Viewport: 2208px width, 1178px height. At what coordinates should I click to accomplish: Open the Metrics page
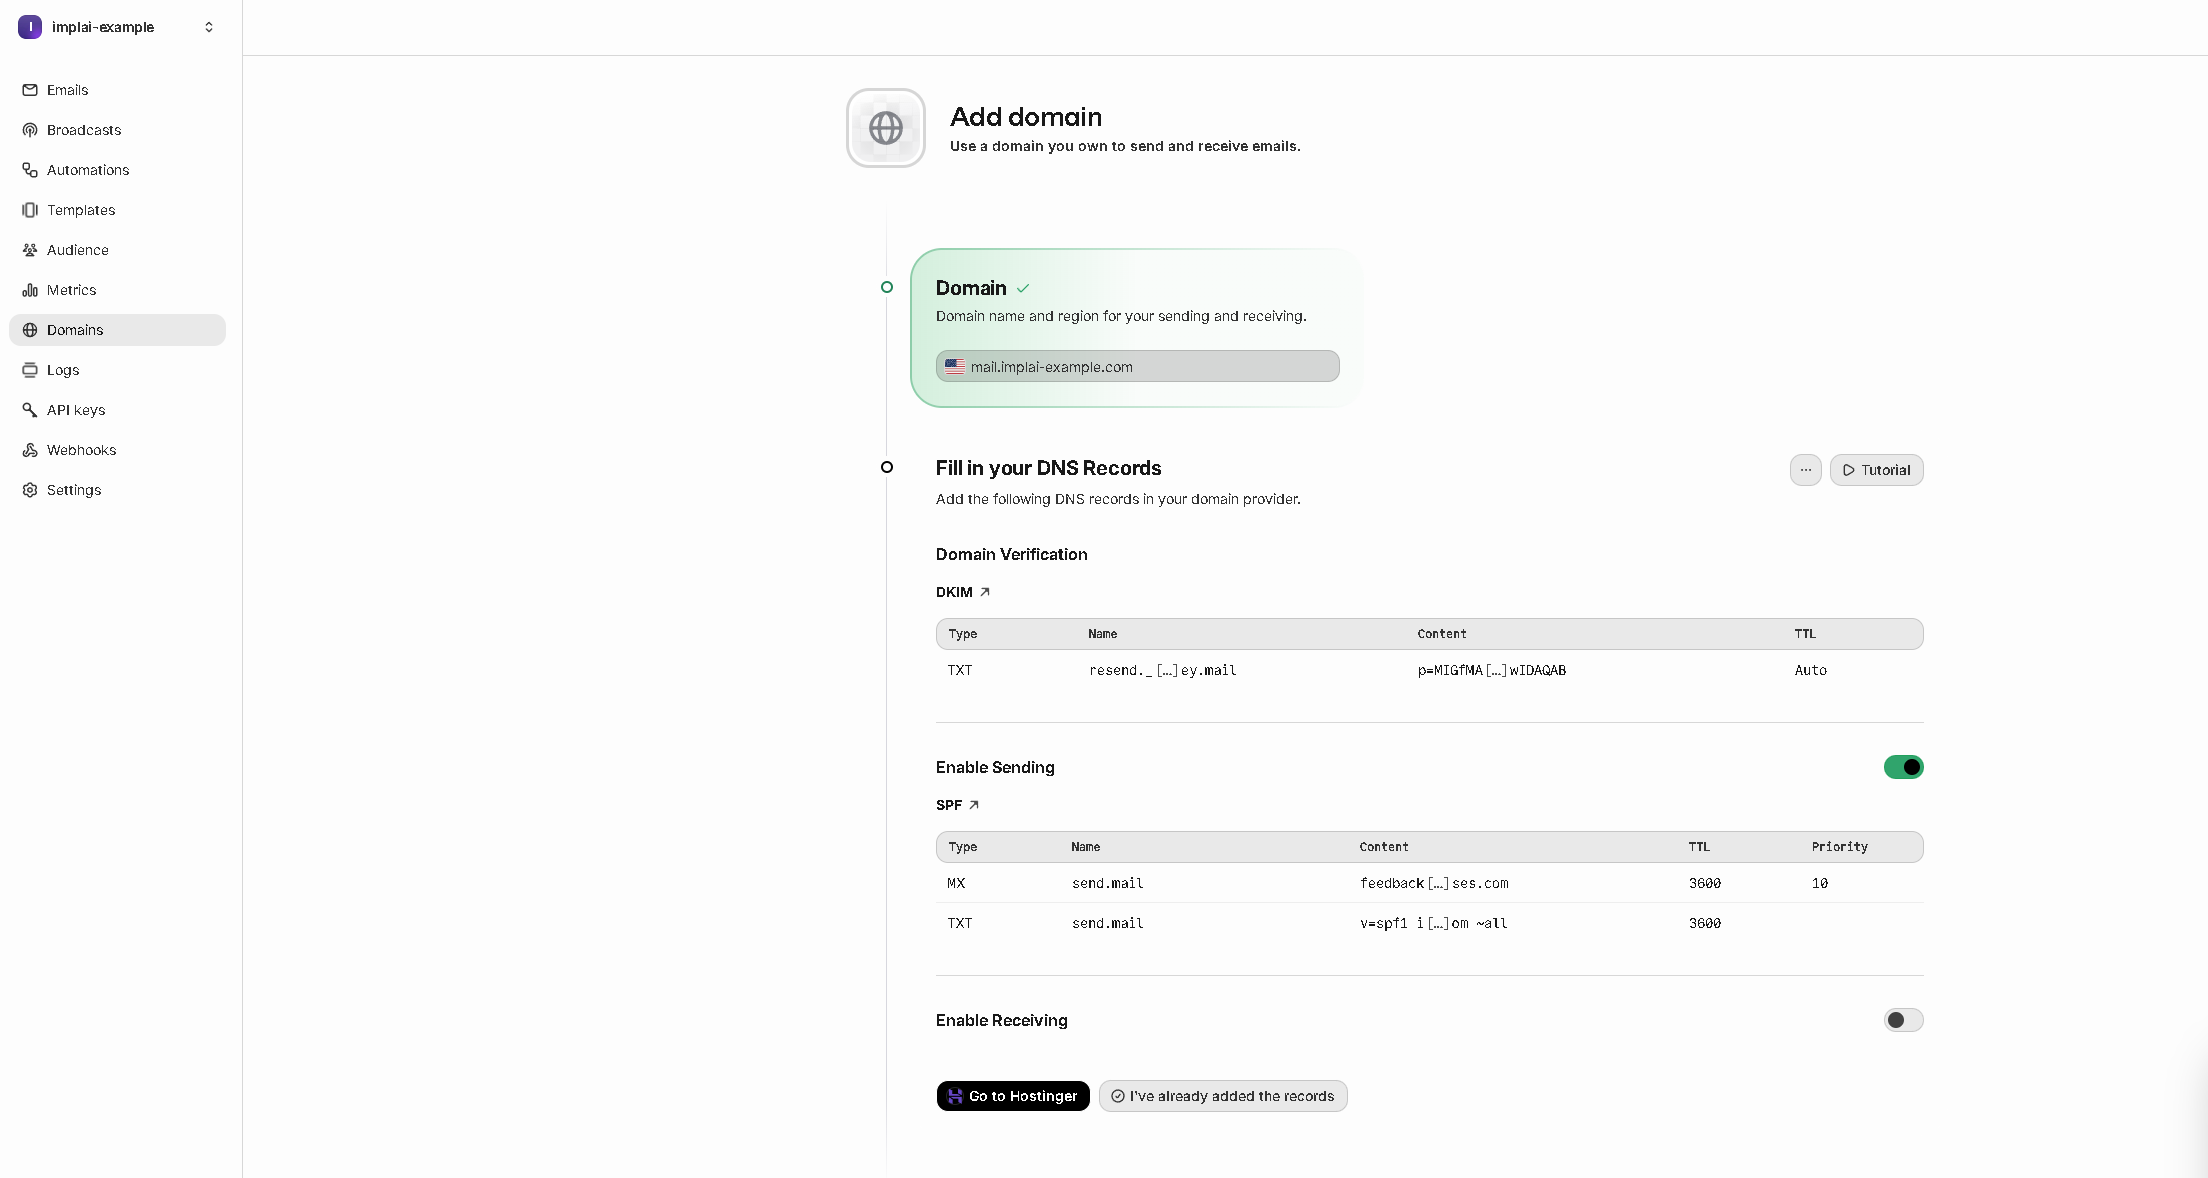(x=117, y=290)
